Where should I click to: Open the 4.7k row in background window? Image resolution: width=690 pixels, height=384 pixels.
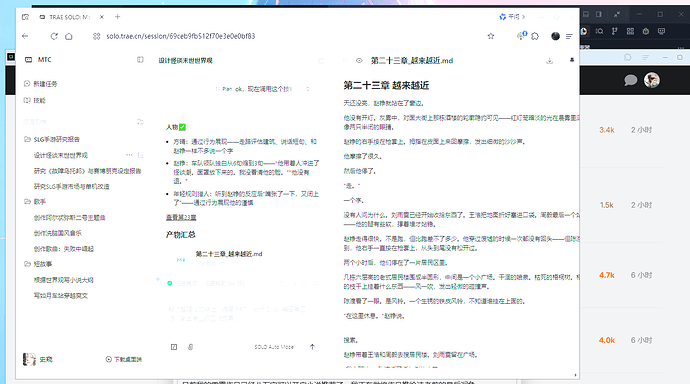[621, 275]
